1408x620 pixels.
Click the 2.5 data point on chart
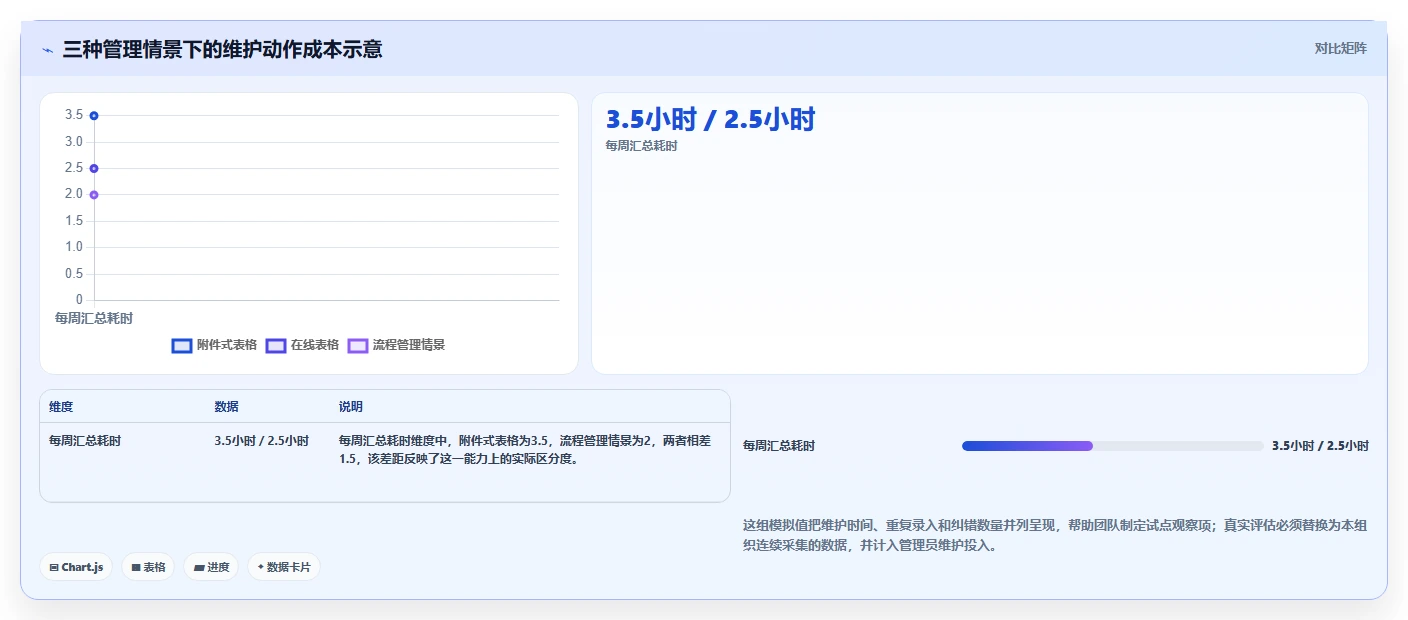(94, 168)
